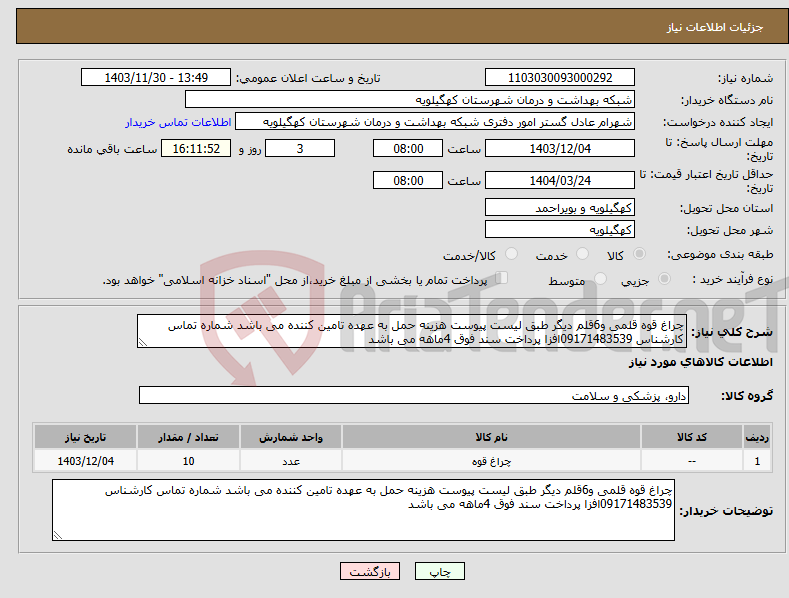Screen dimensions: 789x598
Task: Click the طبقه بندی موضوعی label
Action: pos(720,254)
